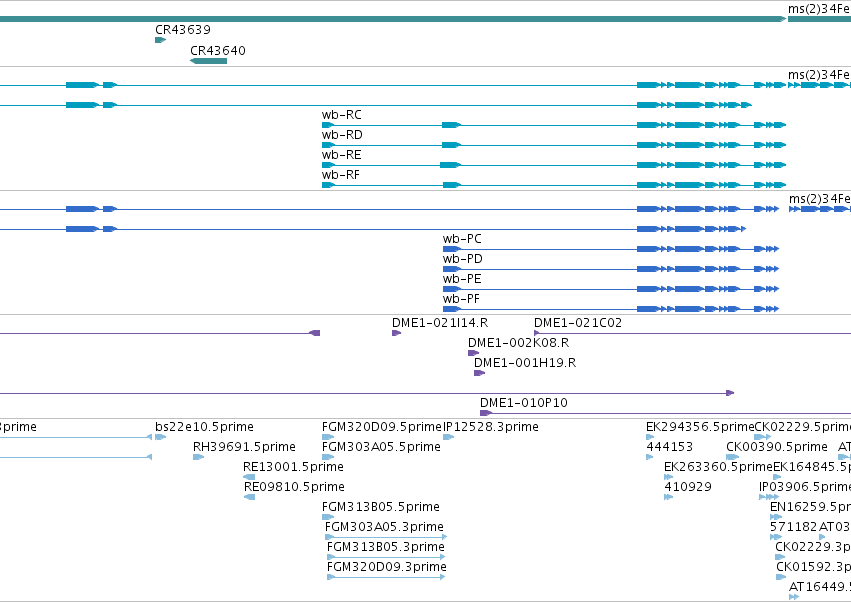Select the IP12528.3prime EST label

pyautogui.click(x=491, y=427)
